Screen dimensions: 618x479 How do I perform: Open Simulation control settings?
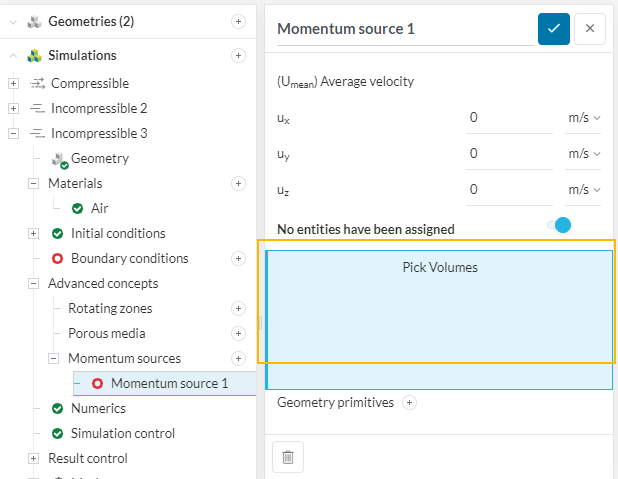tap(122, 434)
